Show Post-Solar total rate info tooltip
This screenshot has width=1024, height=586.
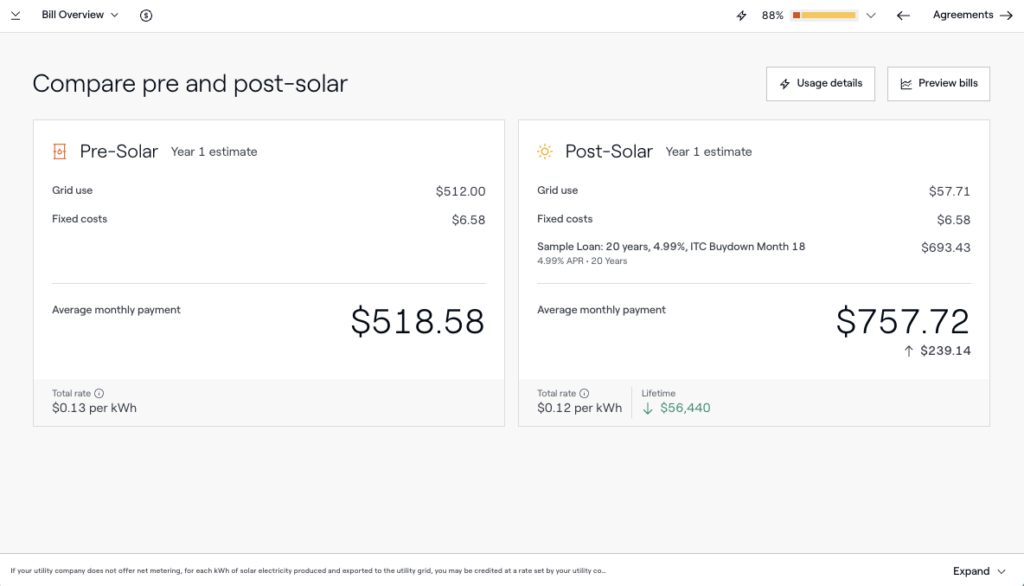pos(584,393)
